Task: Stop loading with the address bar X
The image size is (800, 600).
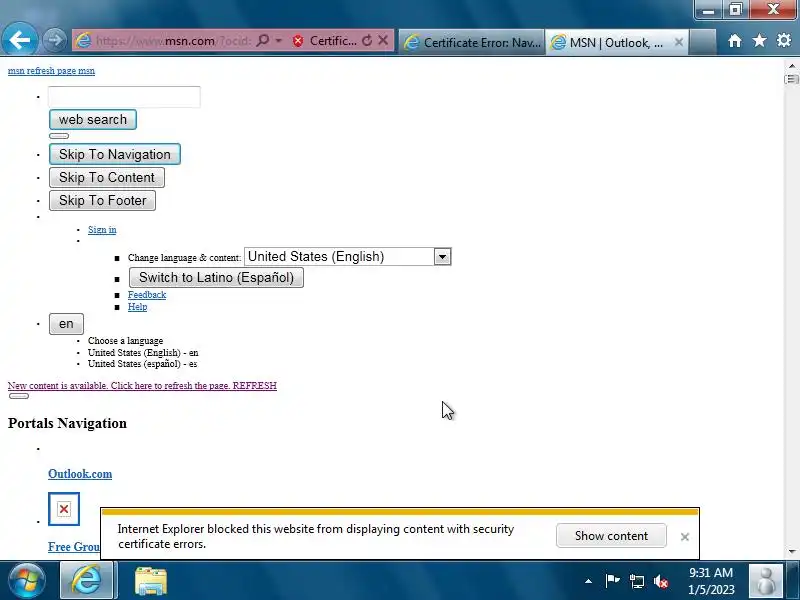Action: click(x=383, y=40)
